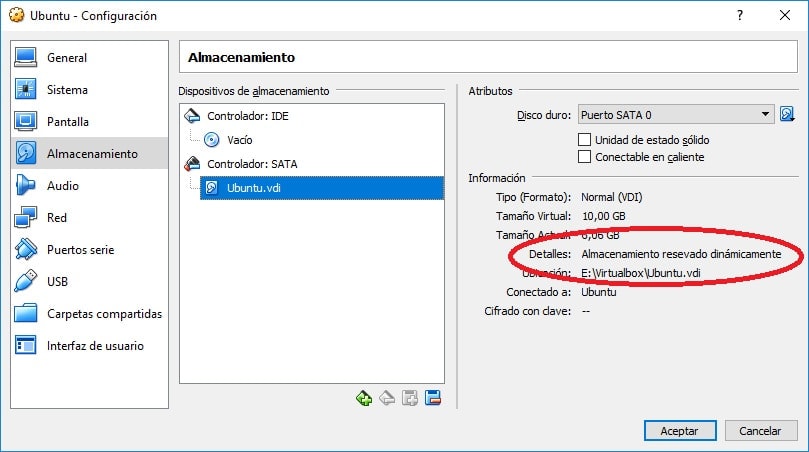This screenshot has width=809, height=452.
Task: Click 'Almacenamiento resevado dinámicamente' details text
Action: tap(682, 254)
